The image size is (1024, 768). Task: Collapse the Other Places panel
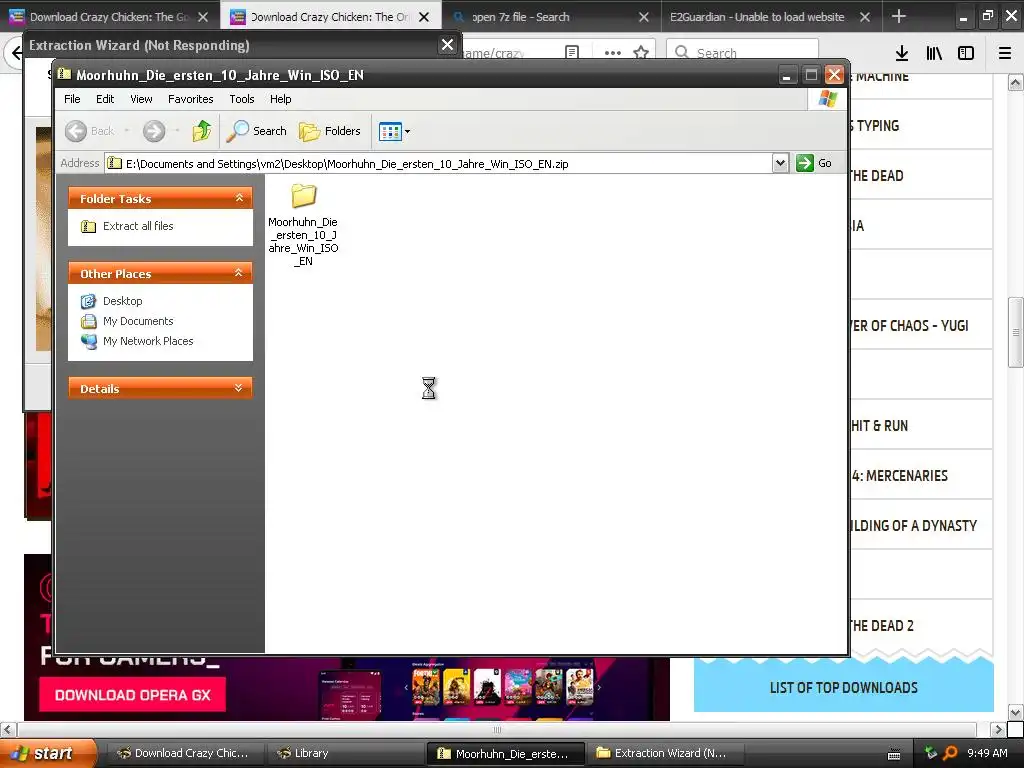click(239, 273)
